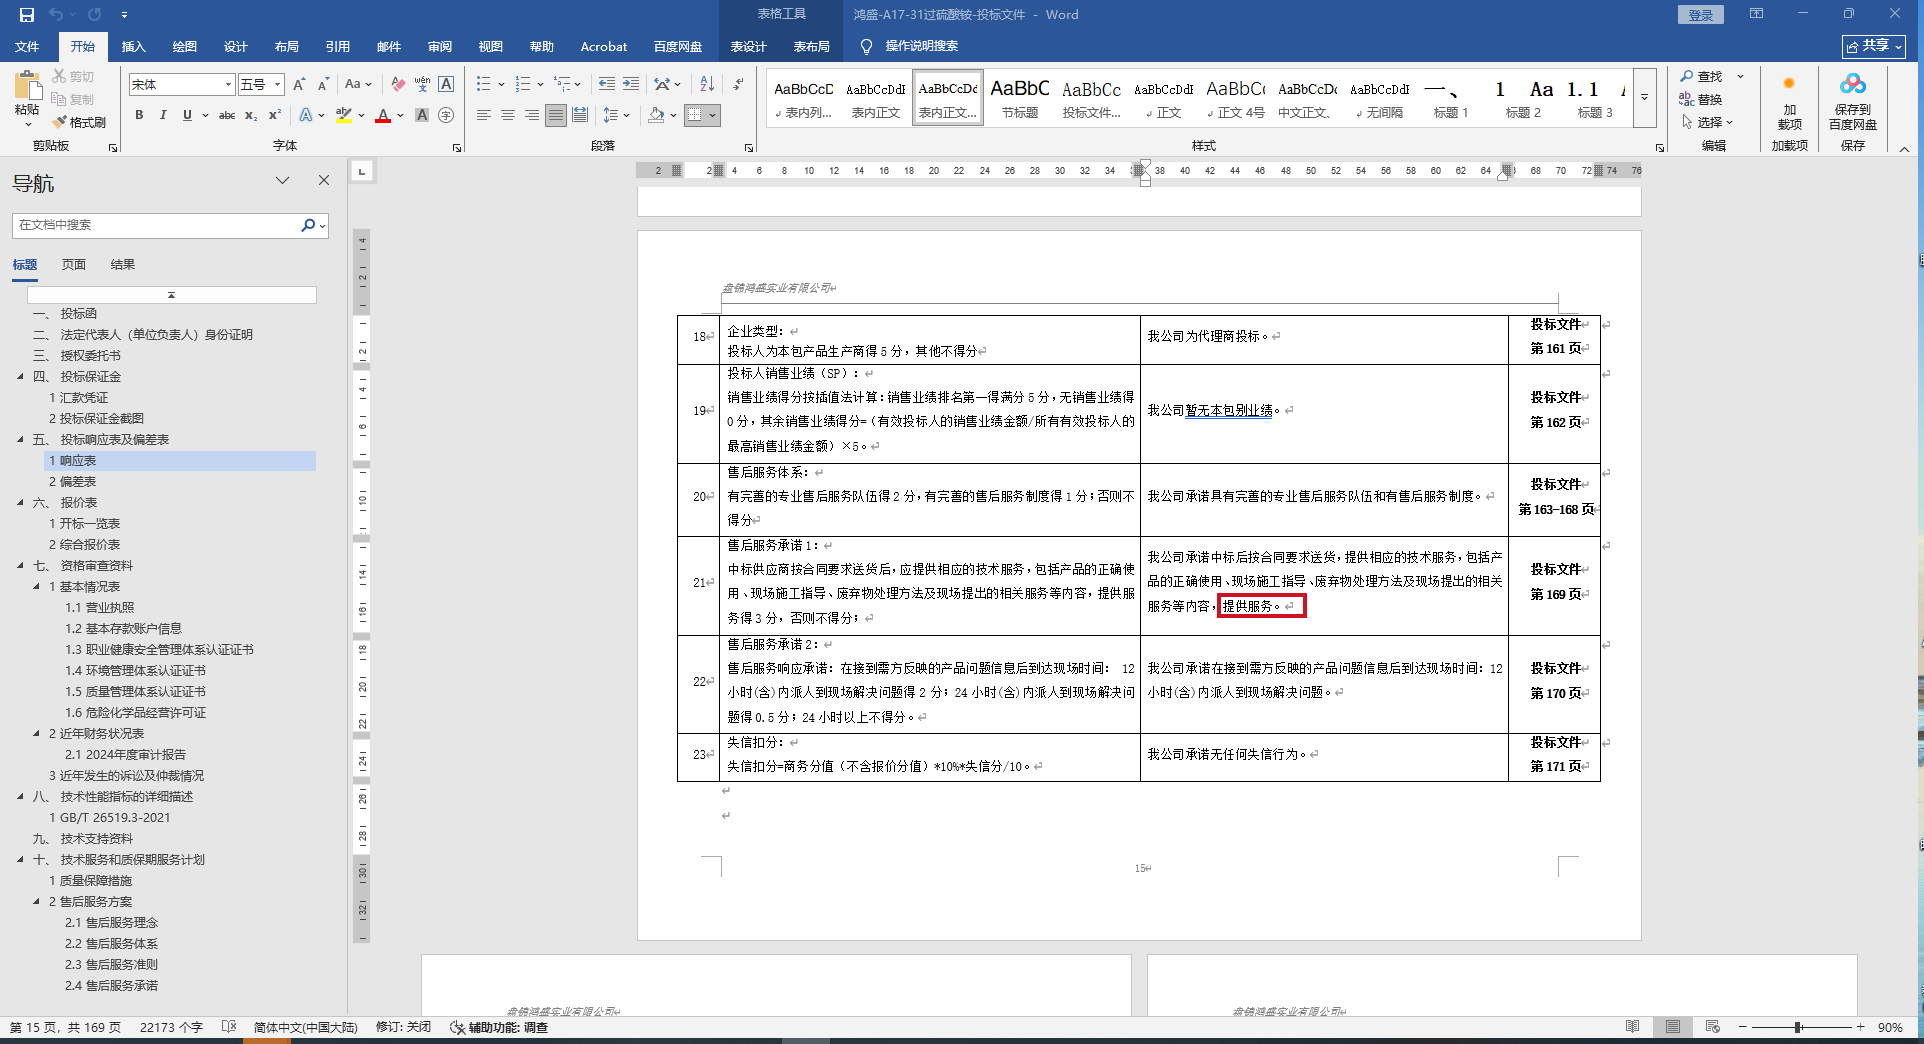Collapse the 资格审查资料 heading in navigation
The width and height of the screenshot is (1924, 1044).
(x=21, y=566)
